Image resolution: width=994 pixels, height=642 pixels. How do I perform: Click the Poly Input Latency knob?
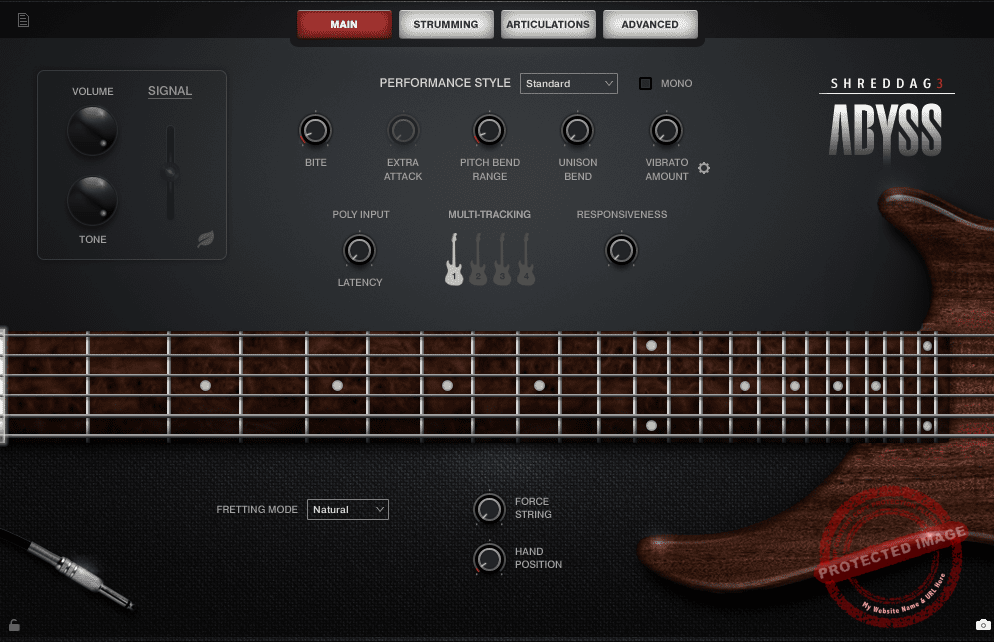click(359, 250)
